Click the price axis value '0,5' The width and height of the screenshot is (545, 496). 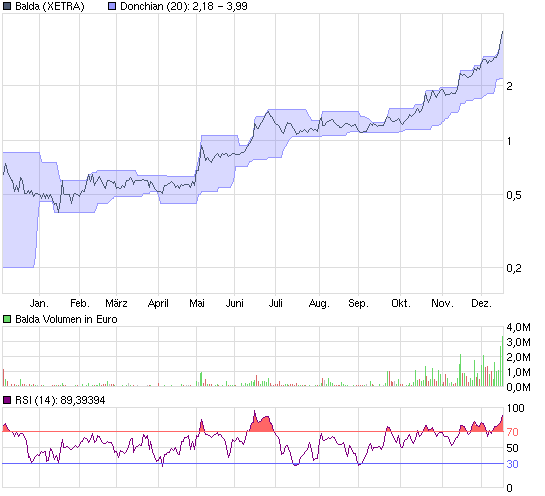point(514,195)
